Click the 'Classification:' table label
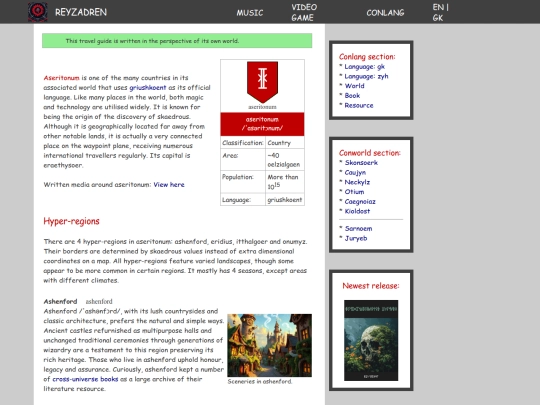 243,143
